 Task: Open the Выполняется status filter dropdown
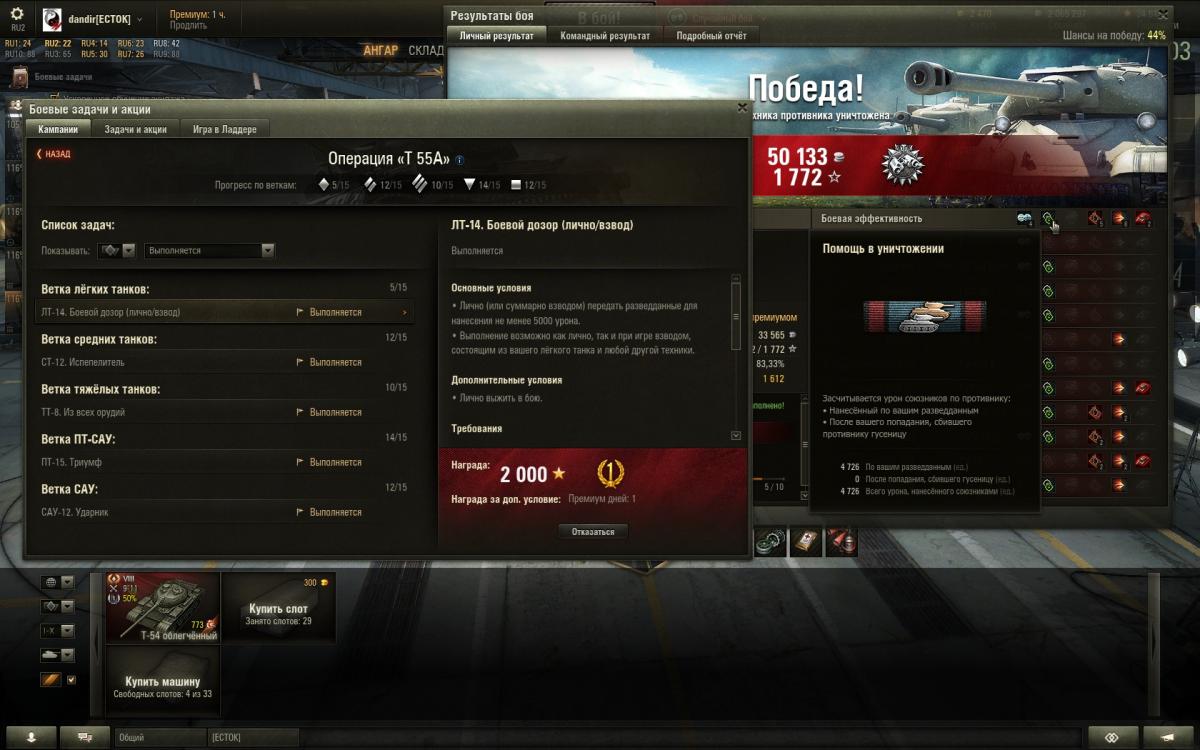[x=209, y=250]
